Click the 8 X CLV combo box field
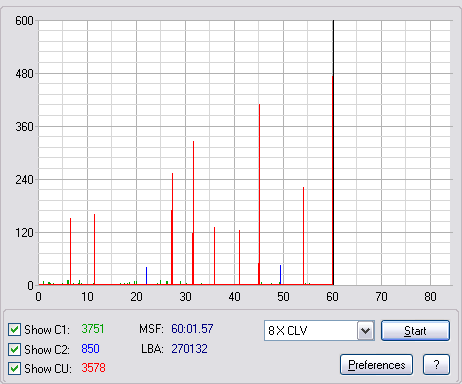 coord(319,331)
